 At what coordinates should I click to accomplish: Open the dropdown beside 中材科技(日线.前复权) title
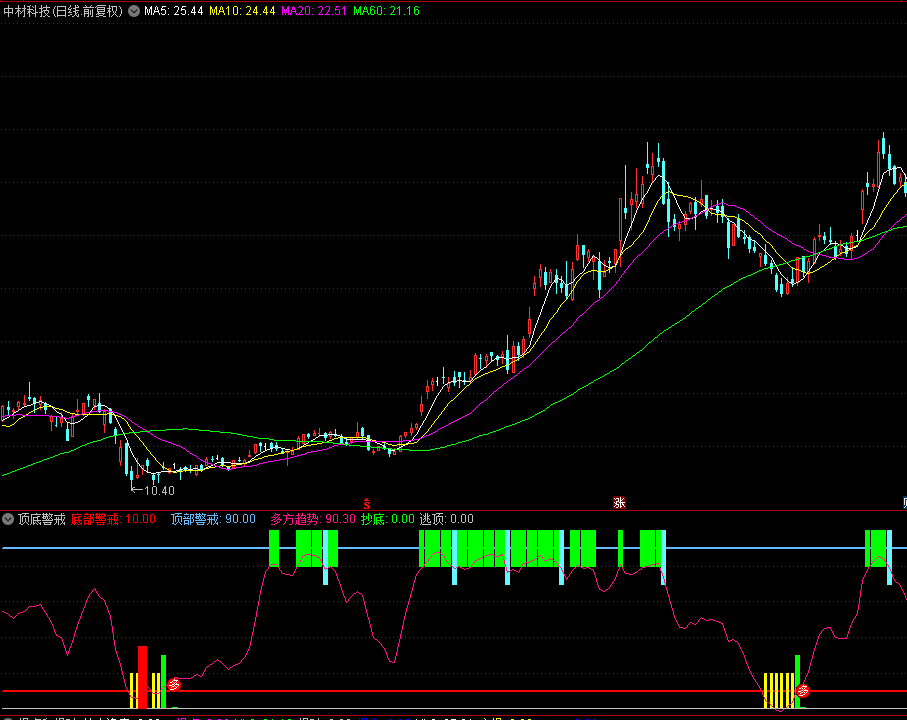(134, 11)
